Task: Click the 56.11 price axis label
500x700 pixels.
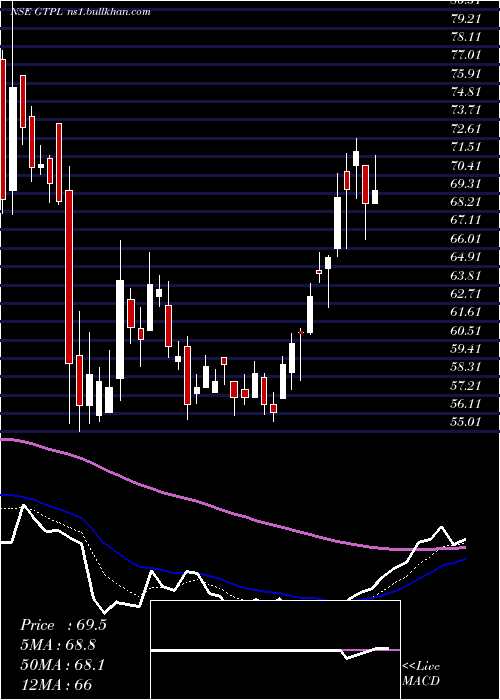Action: pyautogui.click(x=466, y=404)
